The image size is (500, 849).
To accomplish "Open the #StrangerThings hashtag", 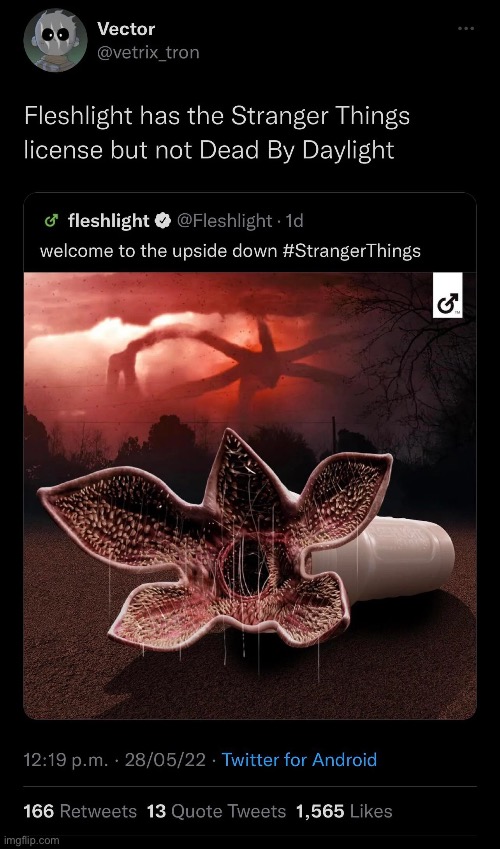I will click(x=352, y=251).
